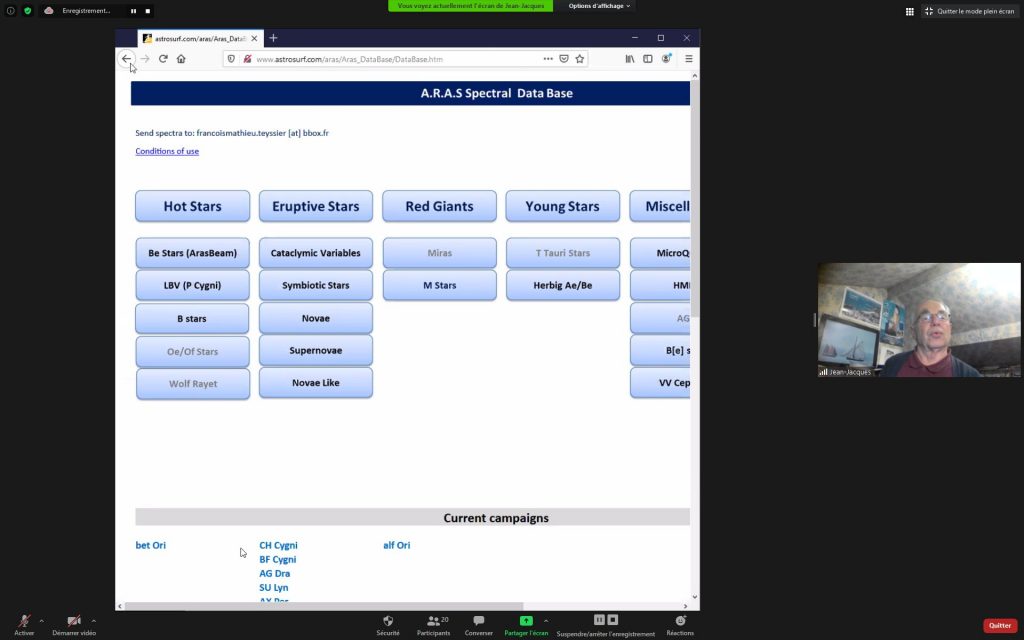Close the astrosurf.com tab
The image size is (1024, 640).
click(254, 39)
